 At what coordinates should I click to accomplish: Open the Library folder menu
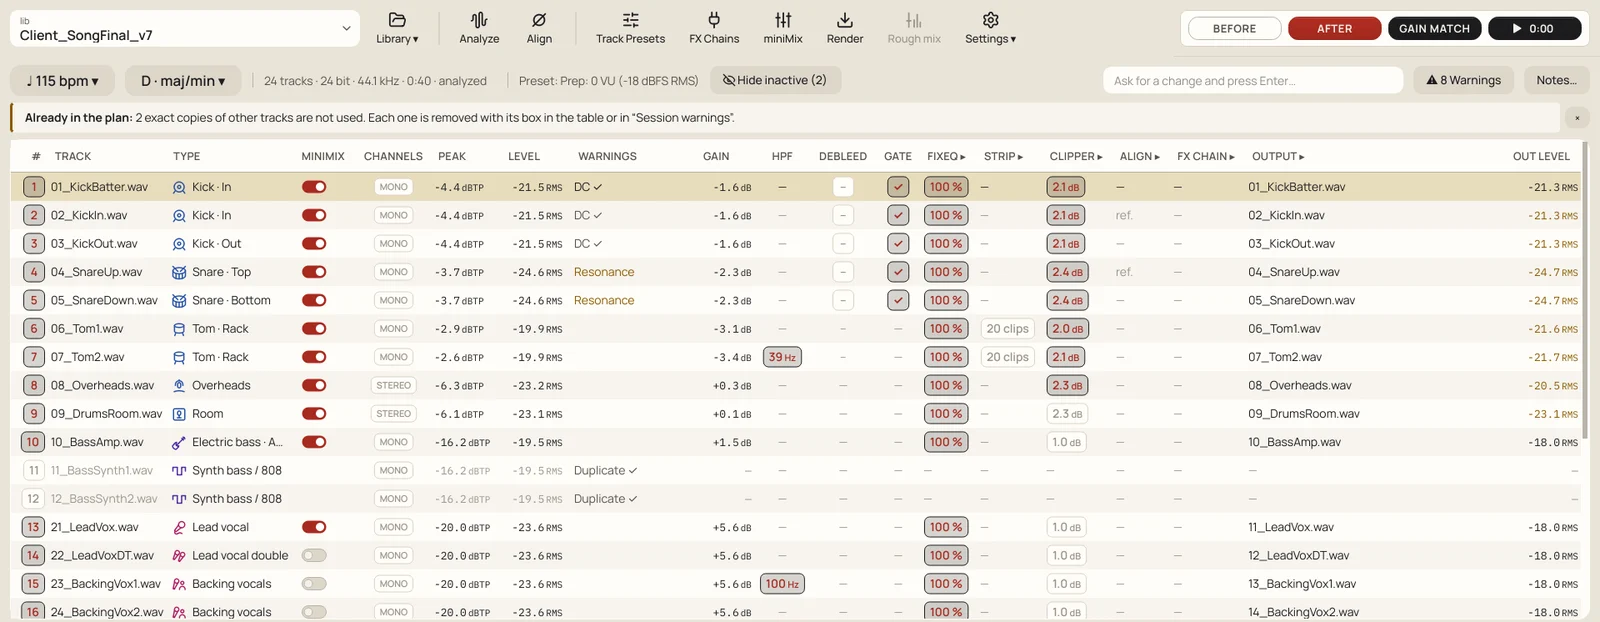(397, 28)
